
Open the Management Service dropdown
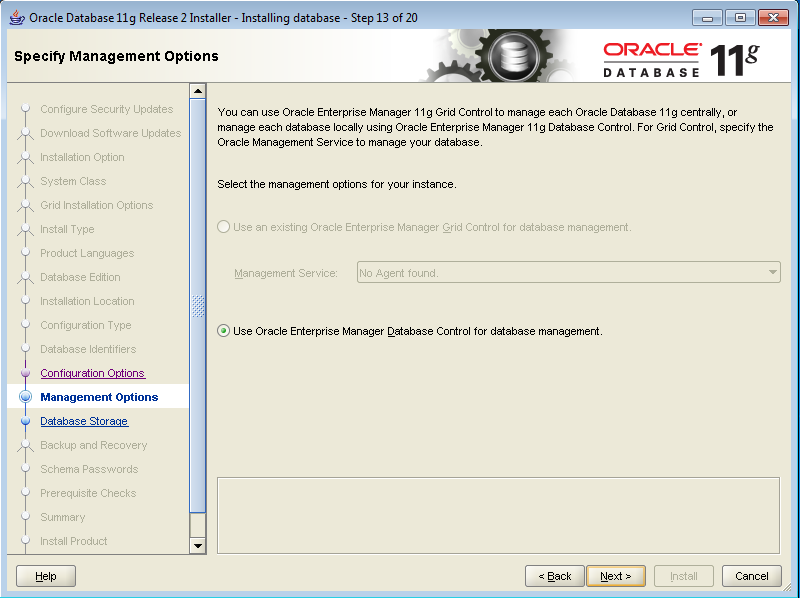click(x=568, y=272)
